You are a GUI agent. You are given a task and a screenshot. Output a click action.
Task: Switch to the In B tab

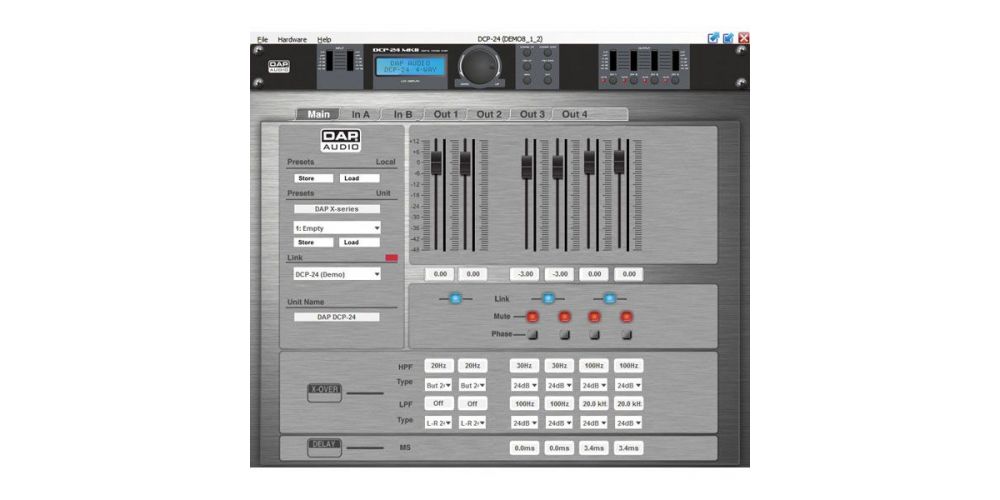(403, 114)
